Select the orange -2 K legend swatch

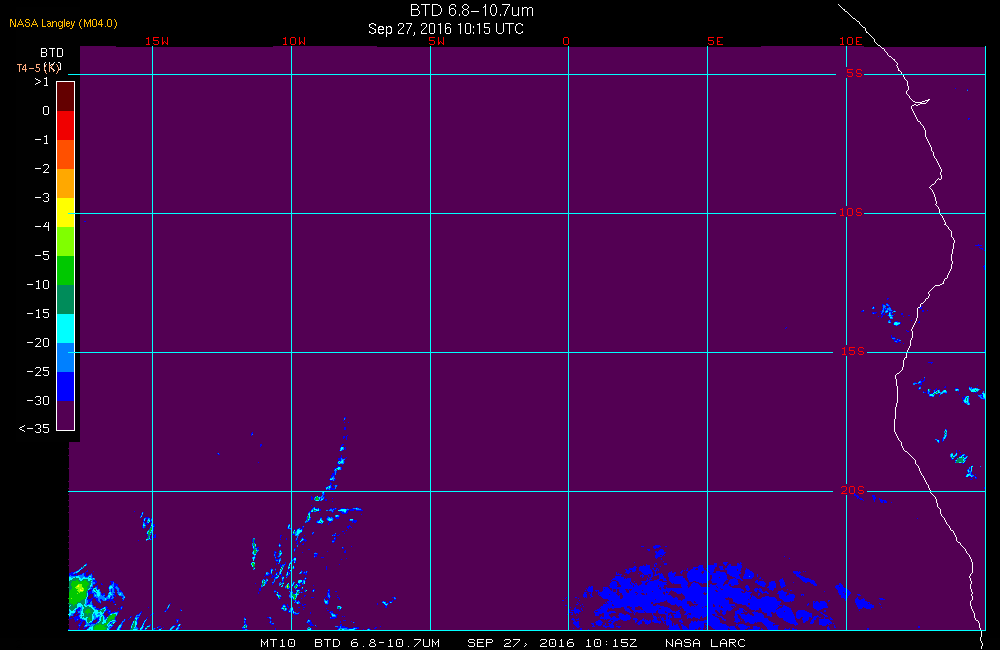(x=66, y=183)
